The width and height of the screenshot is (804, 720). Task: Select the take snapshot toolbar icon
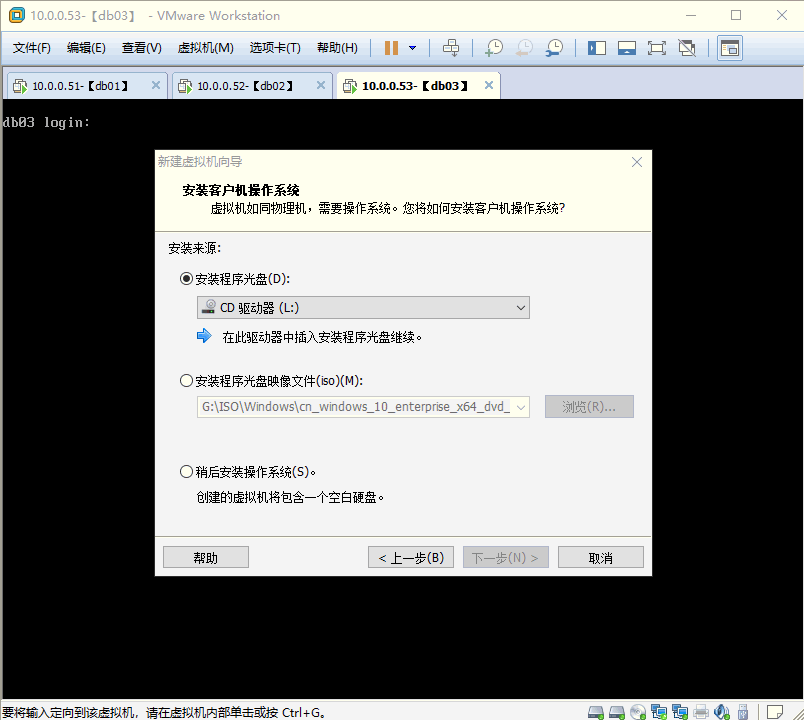[495, 47]
